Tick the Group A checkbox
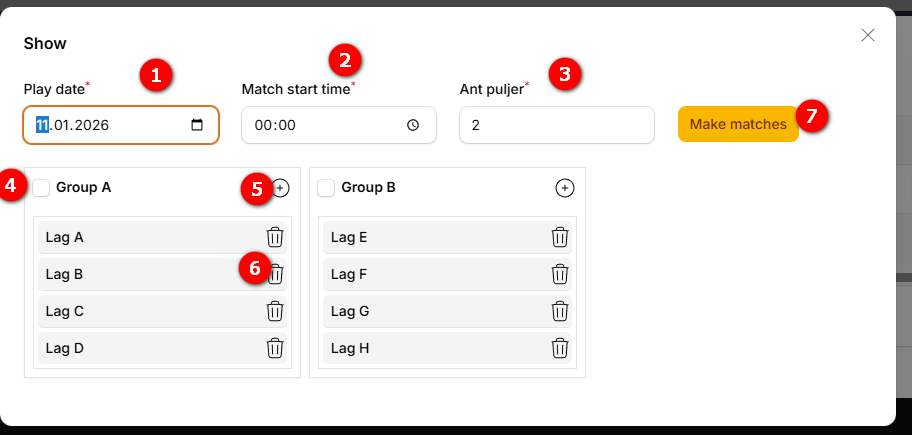This screenshot has height=435, width=912. click(x=42, y=187)
